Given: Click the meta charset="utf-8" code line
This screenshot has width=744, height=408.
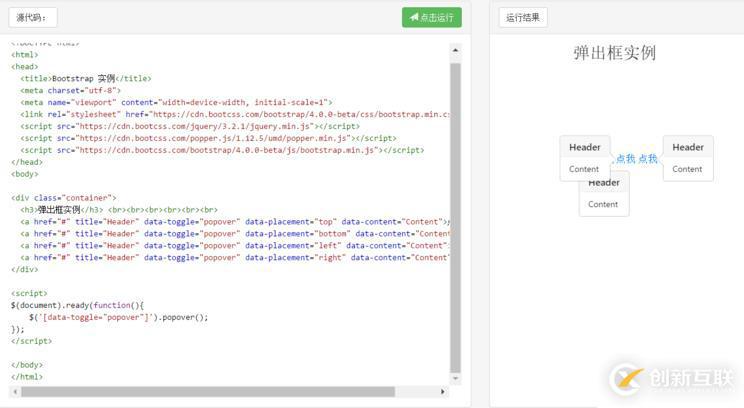Looking at the screenshot, I should pyautogui.click(x=71, y=90).
